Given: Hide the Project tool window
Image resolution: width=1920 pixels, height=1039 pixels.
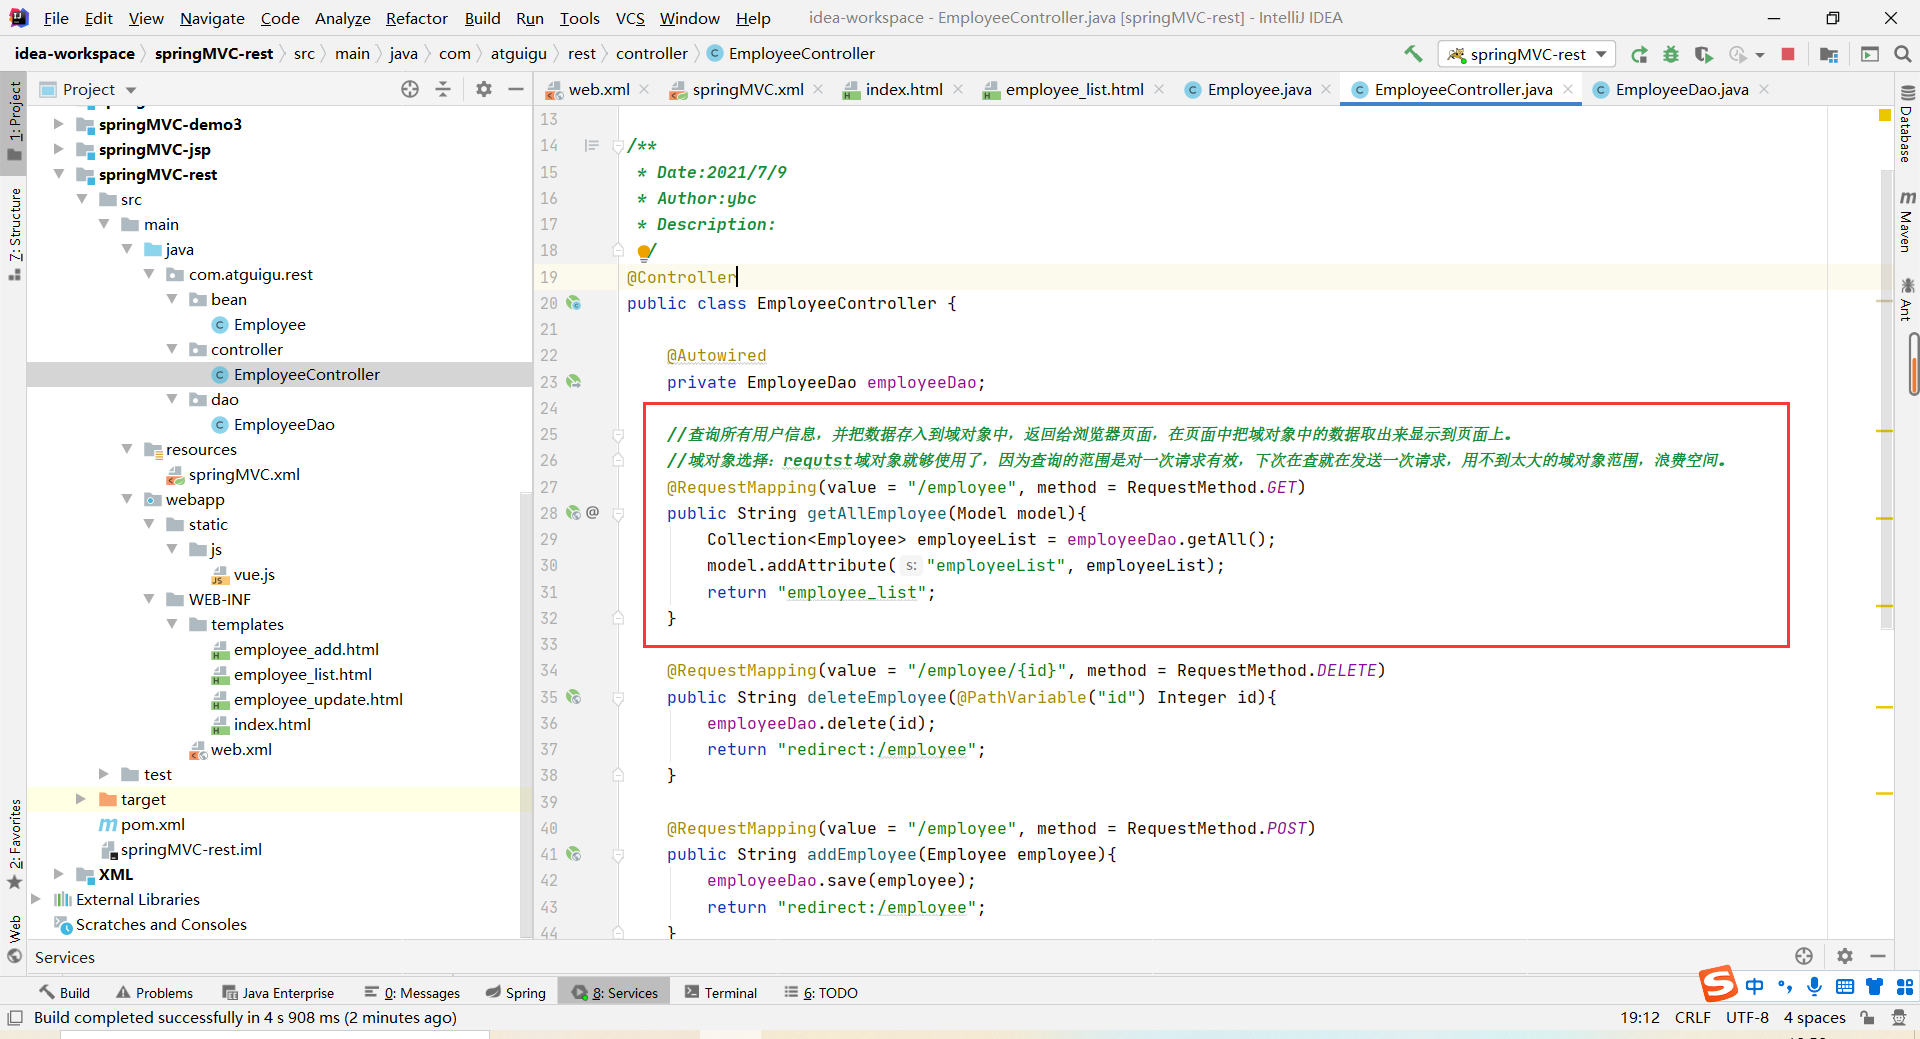Looking at the screenshot, I should coord(516,89).
